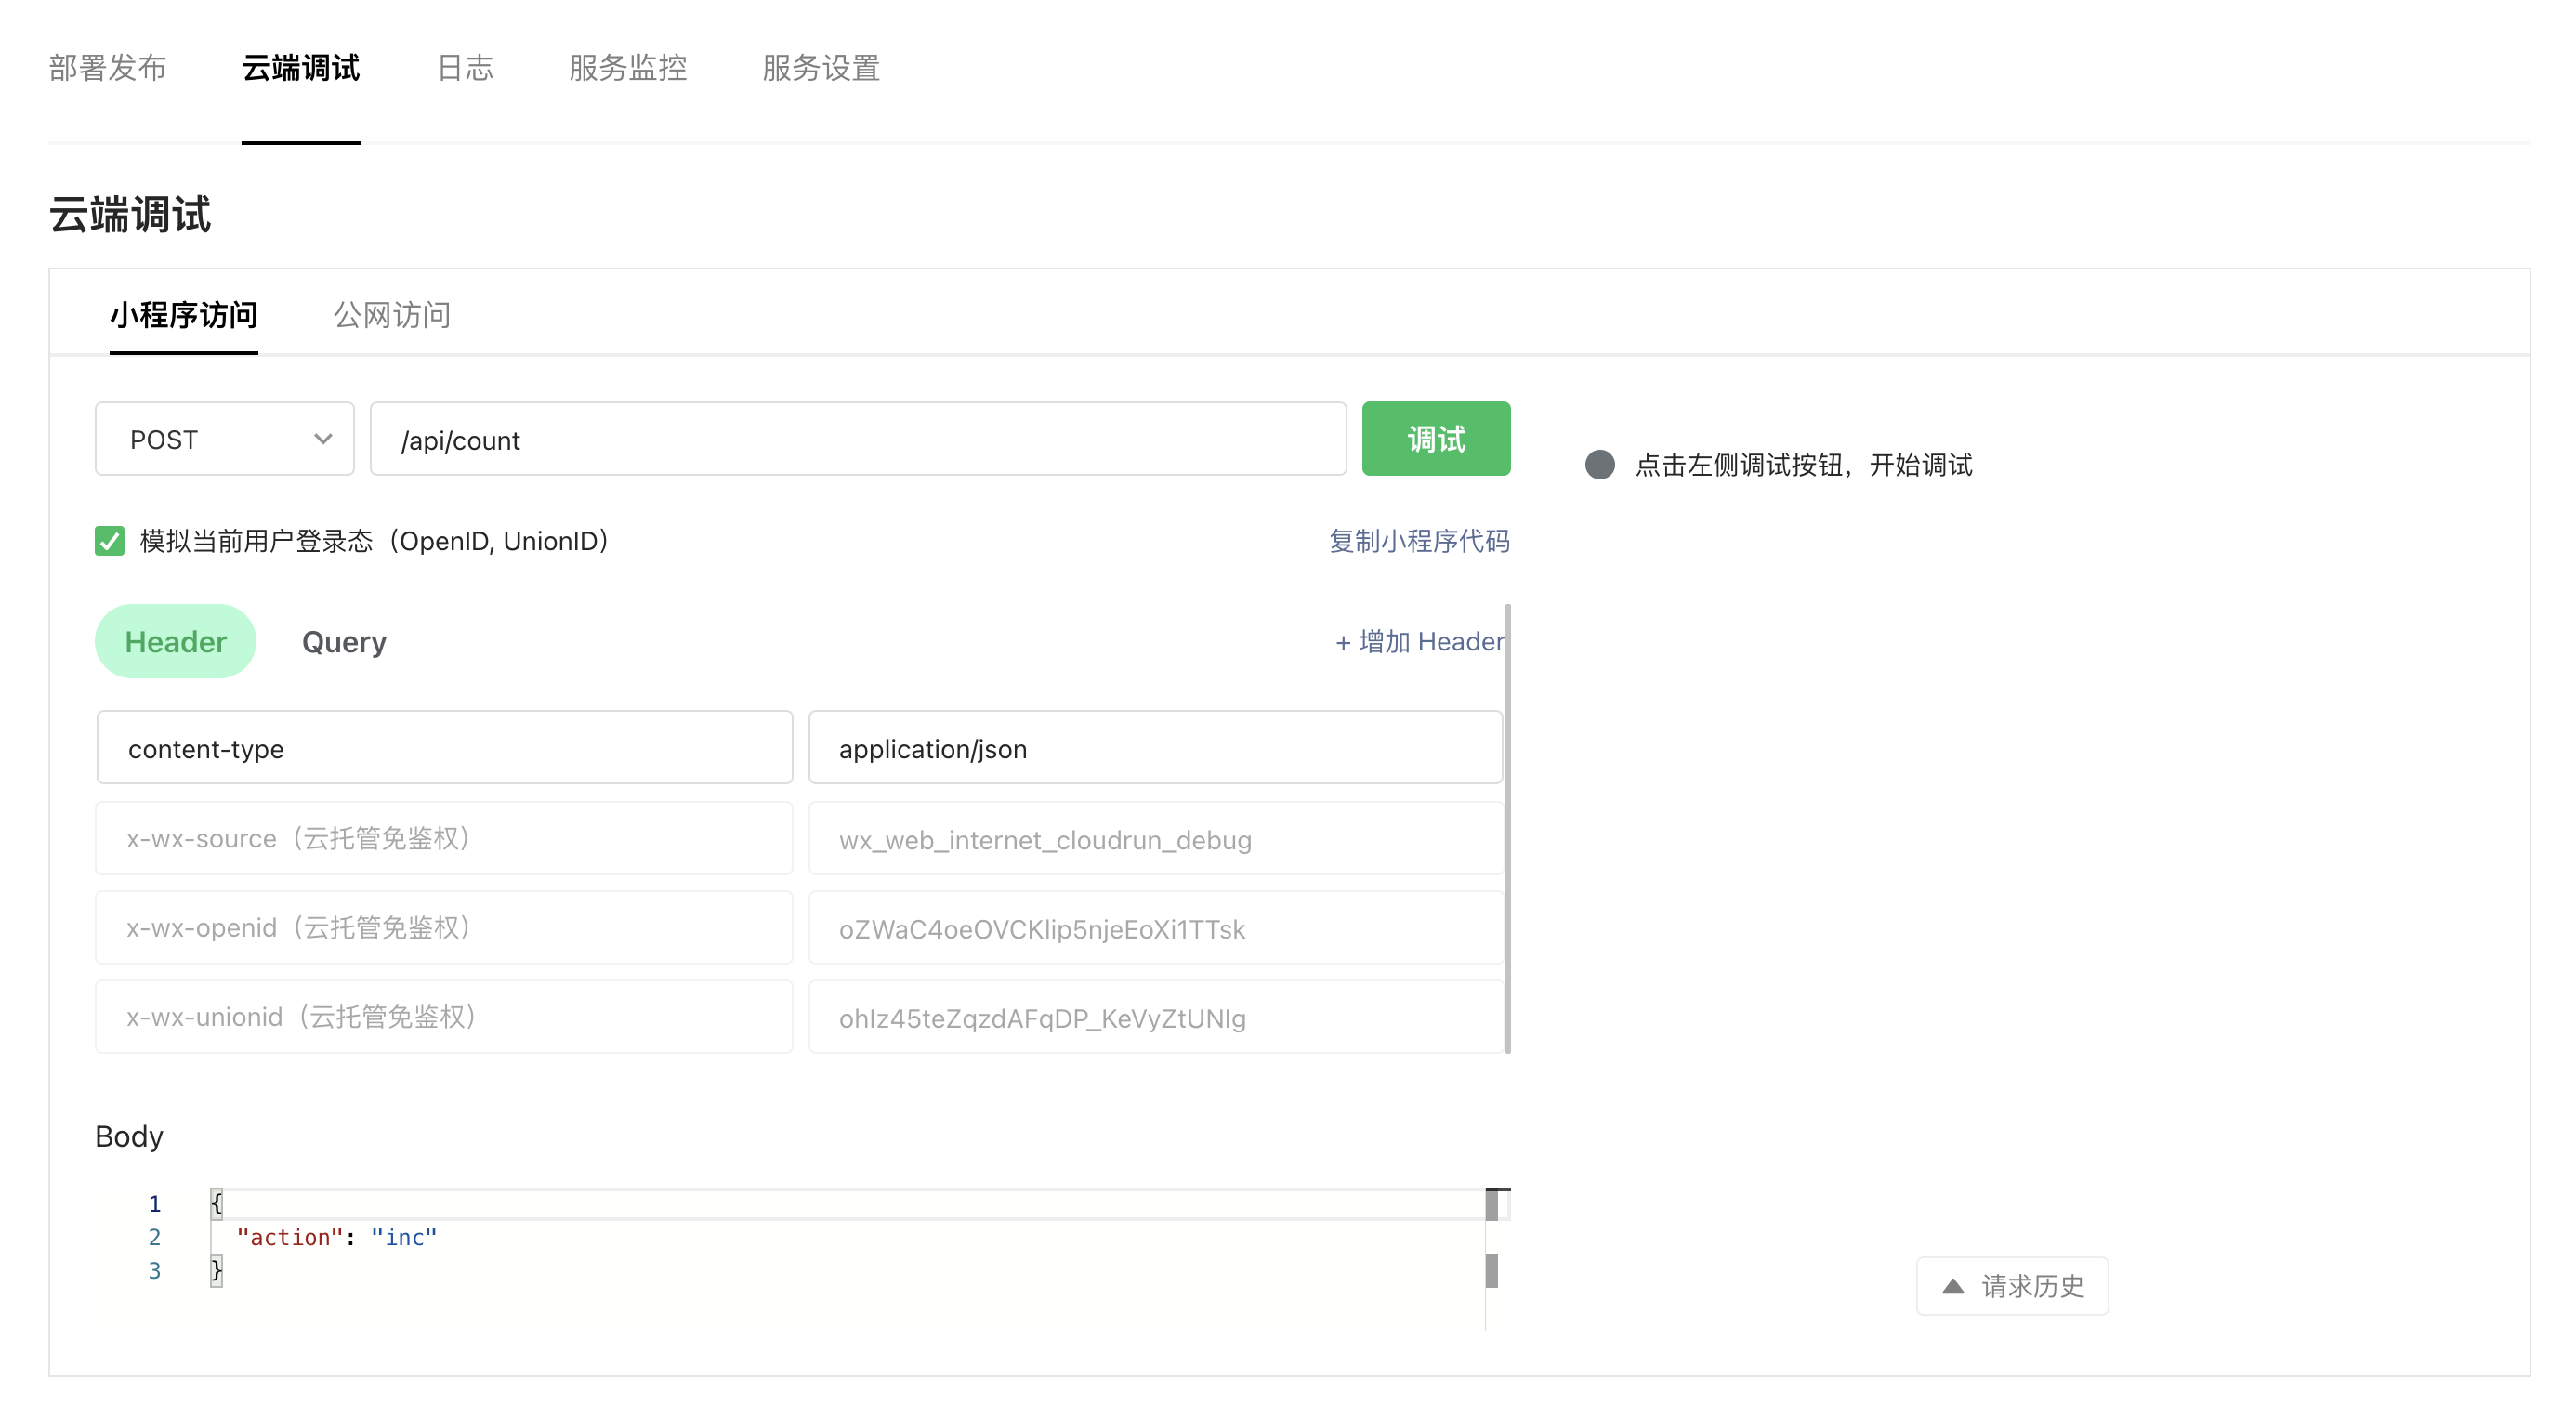Uncheck the simulate user login state checkbox
Image resolution: width=2576 pixels, height=1418 pixels.
tap(110, 541)
